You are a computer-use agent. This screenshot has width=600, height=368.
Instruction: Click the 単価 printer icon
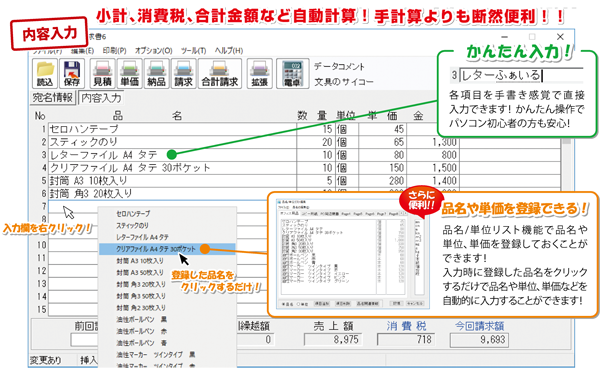click(x=130, y=73)
